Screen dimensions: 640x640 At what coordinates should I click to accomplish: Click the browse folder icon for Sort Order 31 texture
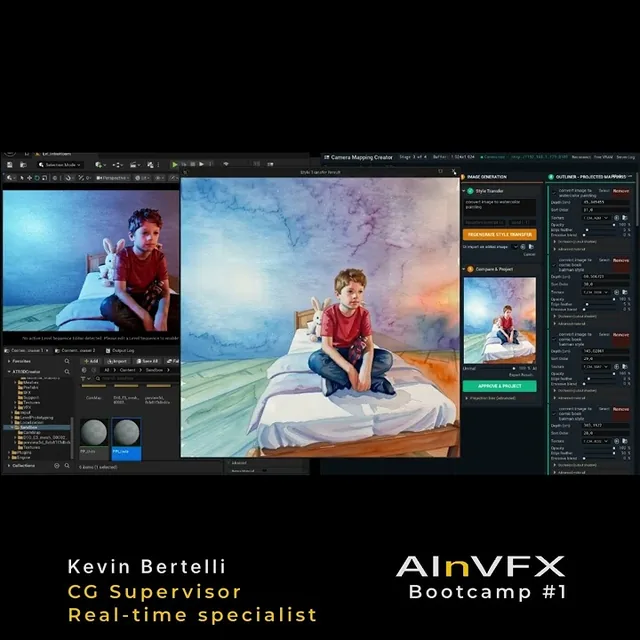coord(624,218)
